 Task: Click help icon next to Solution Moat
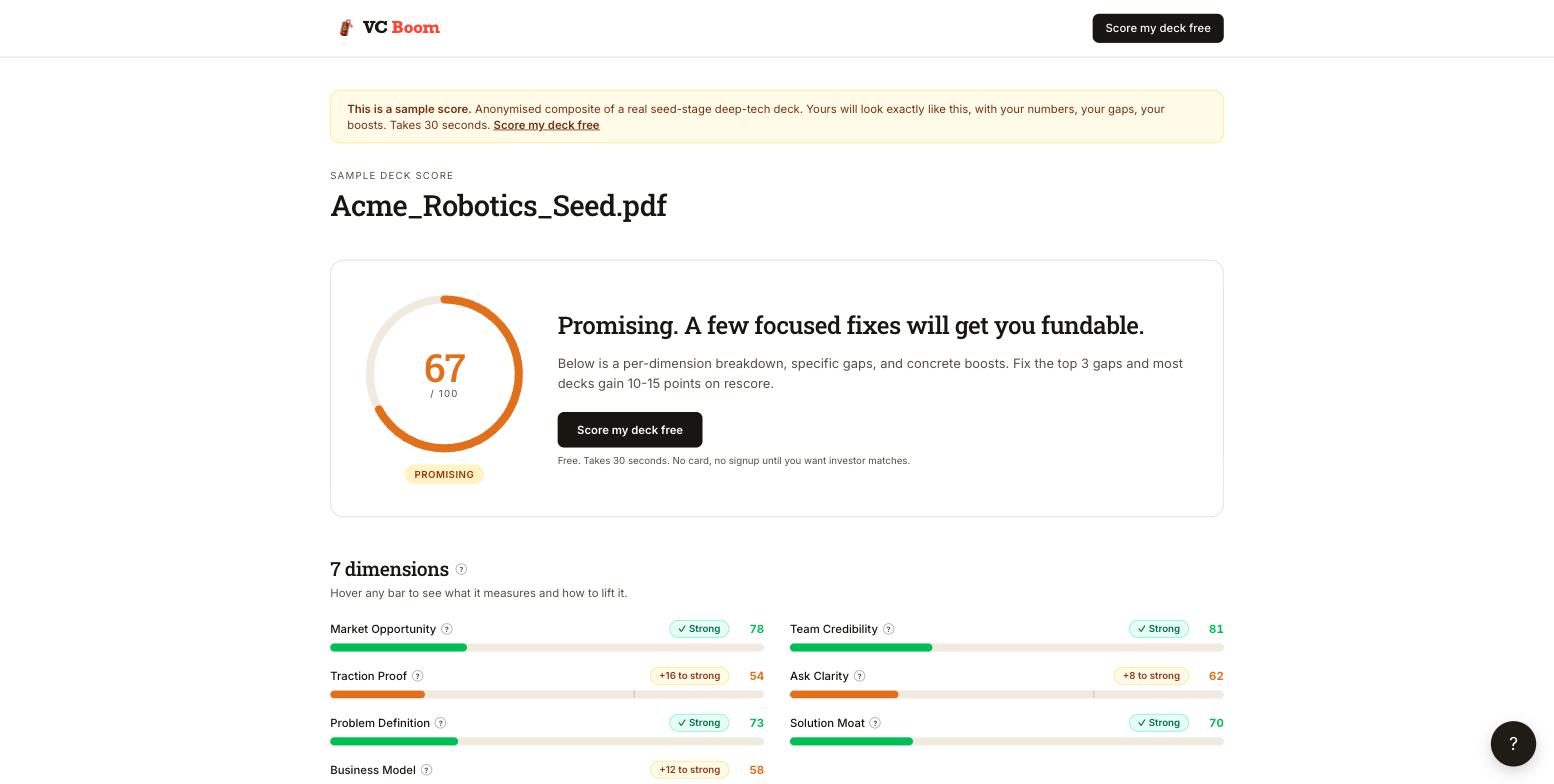click(x=876, y=723)
